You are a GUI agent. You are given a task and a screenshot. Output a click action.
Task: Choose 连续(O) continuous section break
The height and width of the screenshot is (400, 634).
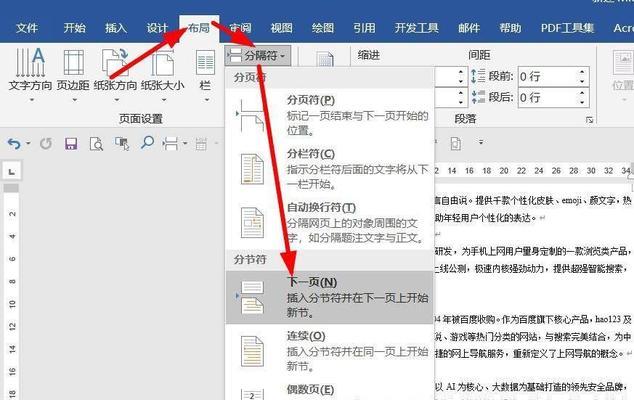[330, 351]
